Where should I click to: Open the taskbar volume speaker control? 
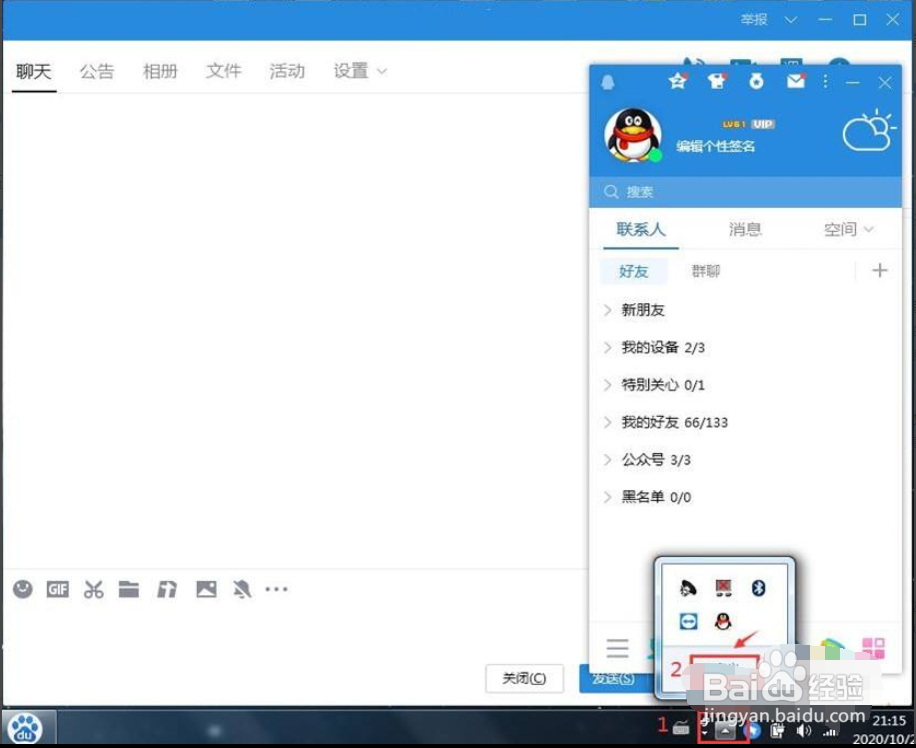pos(804,729)
